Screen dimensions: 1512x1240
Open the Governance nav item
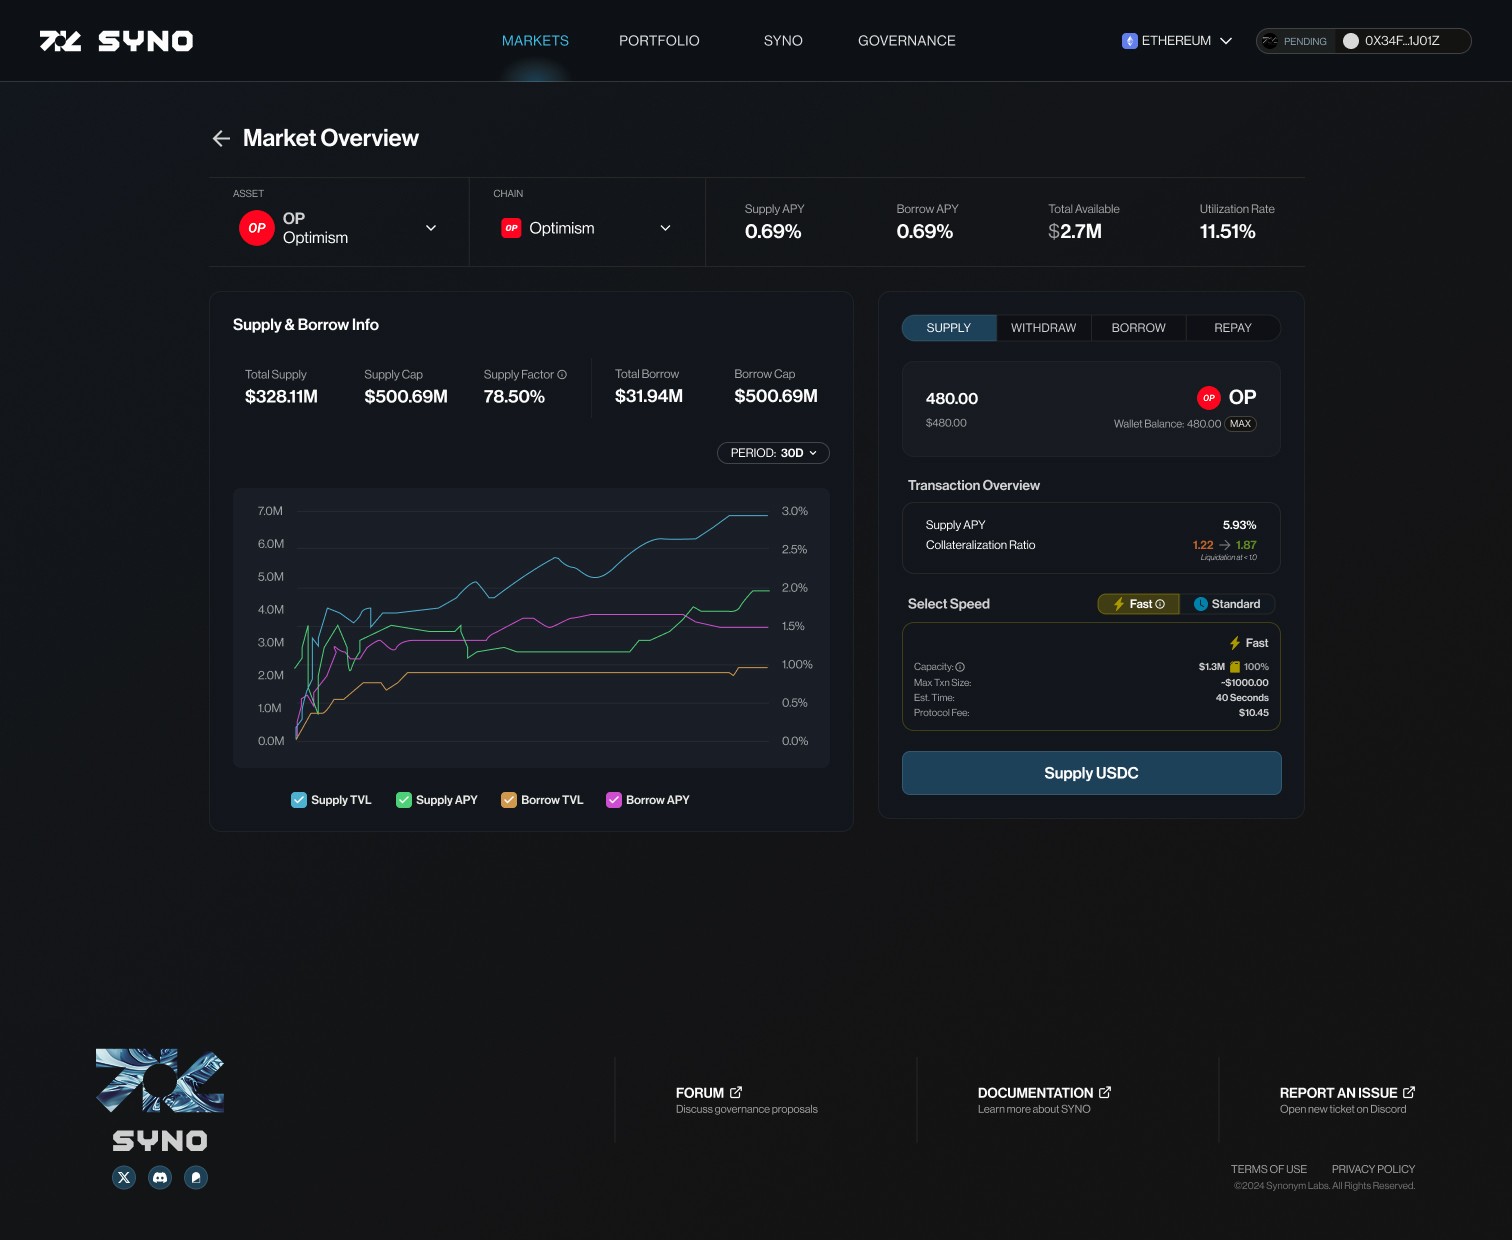[907, 41]
